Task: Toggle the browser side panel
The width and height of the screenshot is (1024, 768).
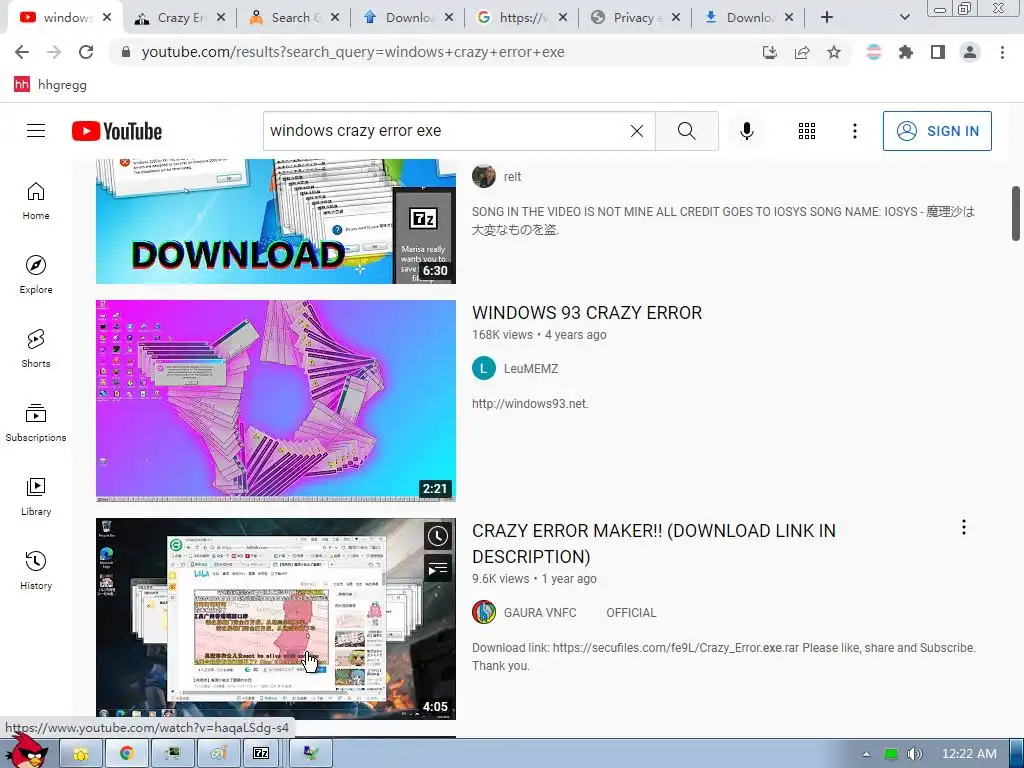Action: pyautogui.click(x=938, y=52)
